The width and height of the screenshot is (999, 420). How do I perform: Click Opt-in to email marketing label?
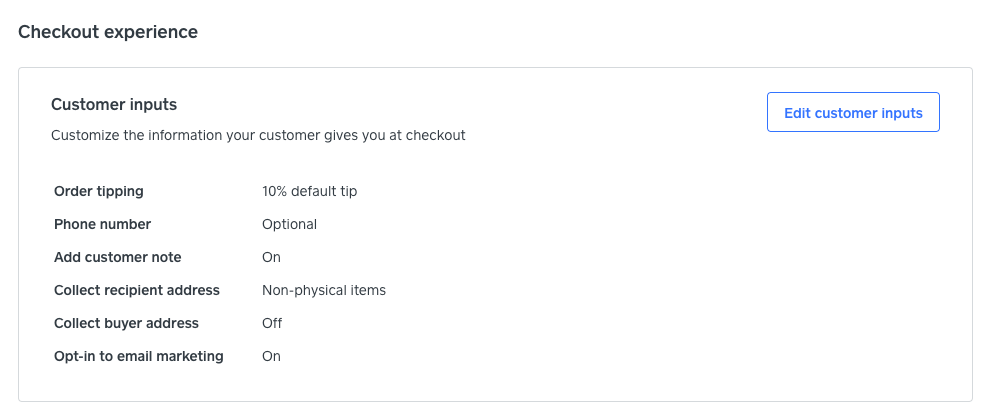(x=139, y=356)
